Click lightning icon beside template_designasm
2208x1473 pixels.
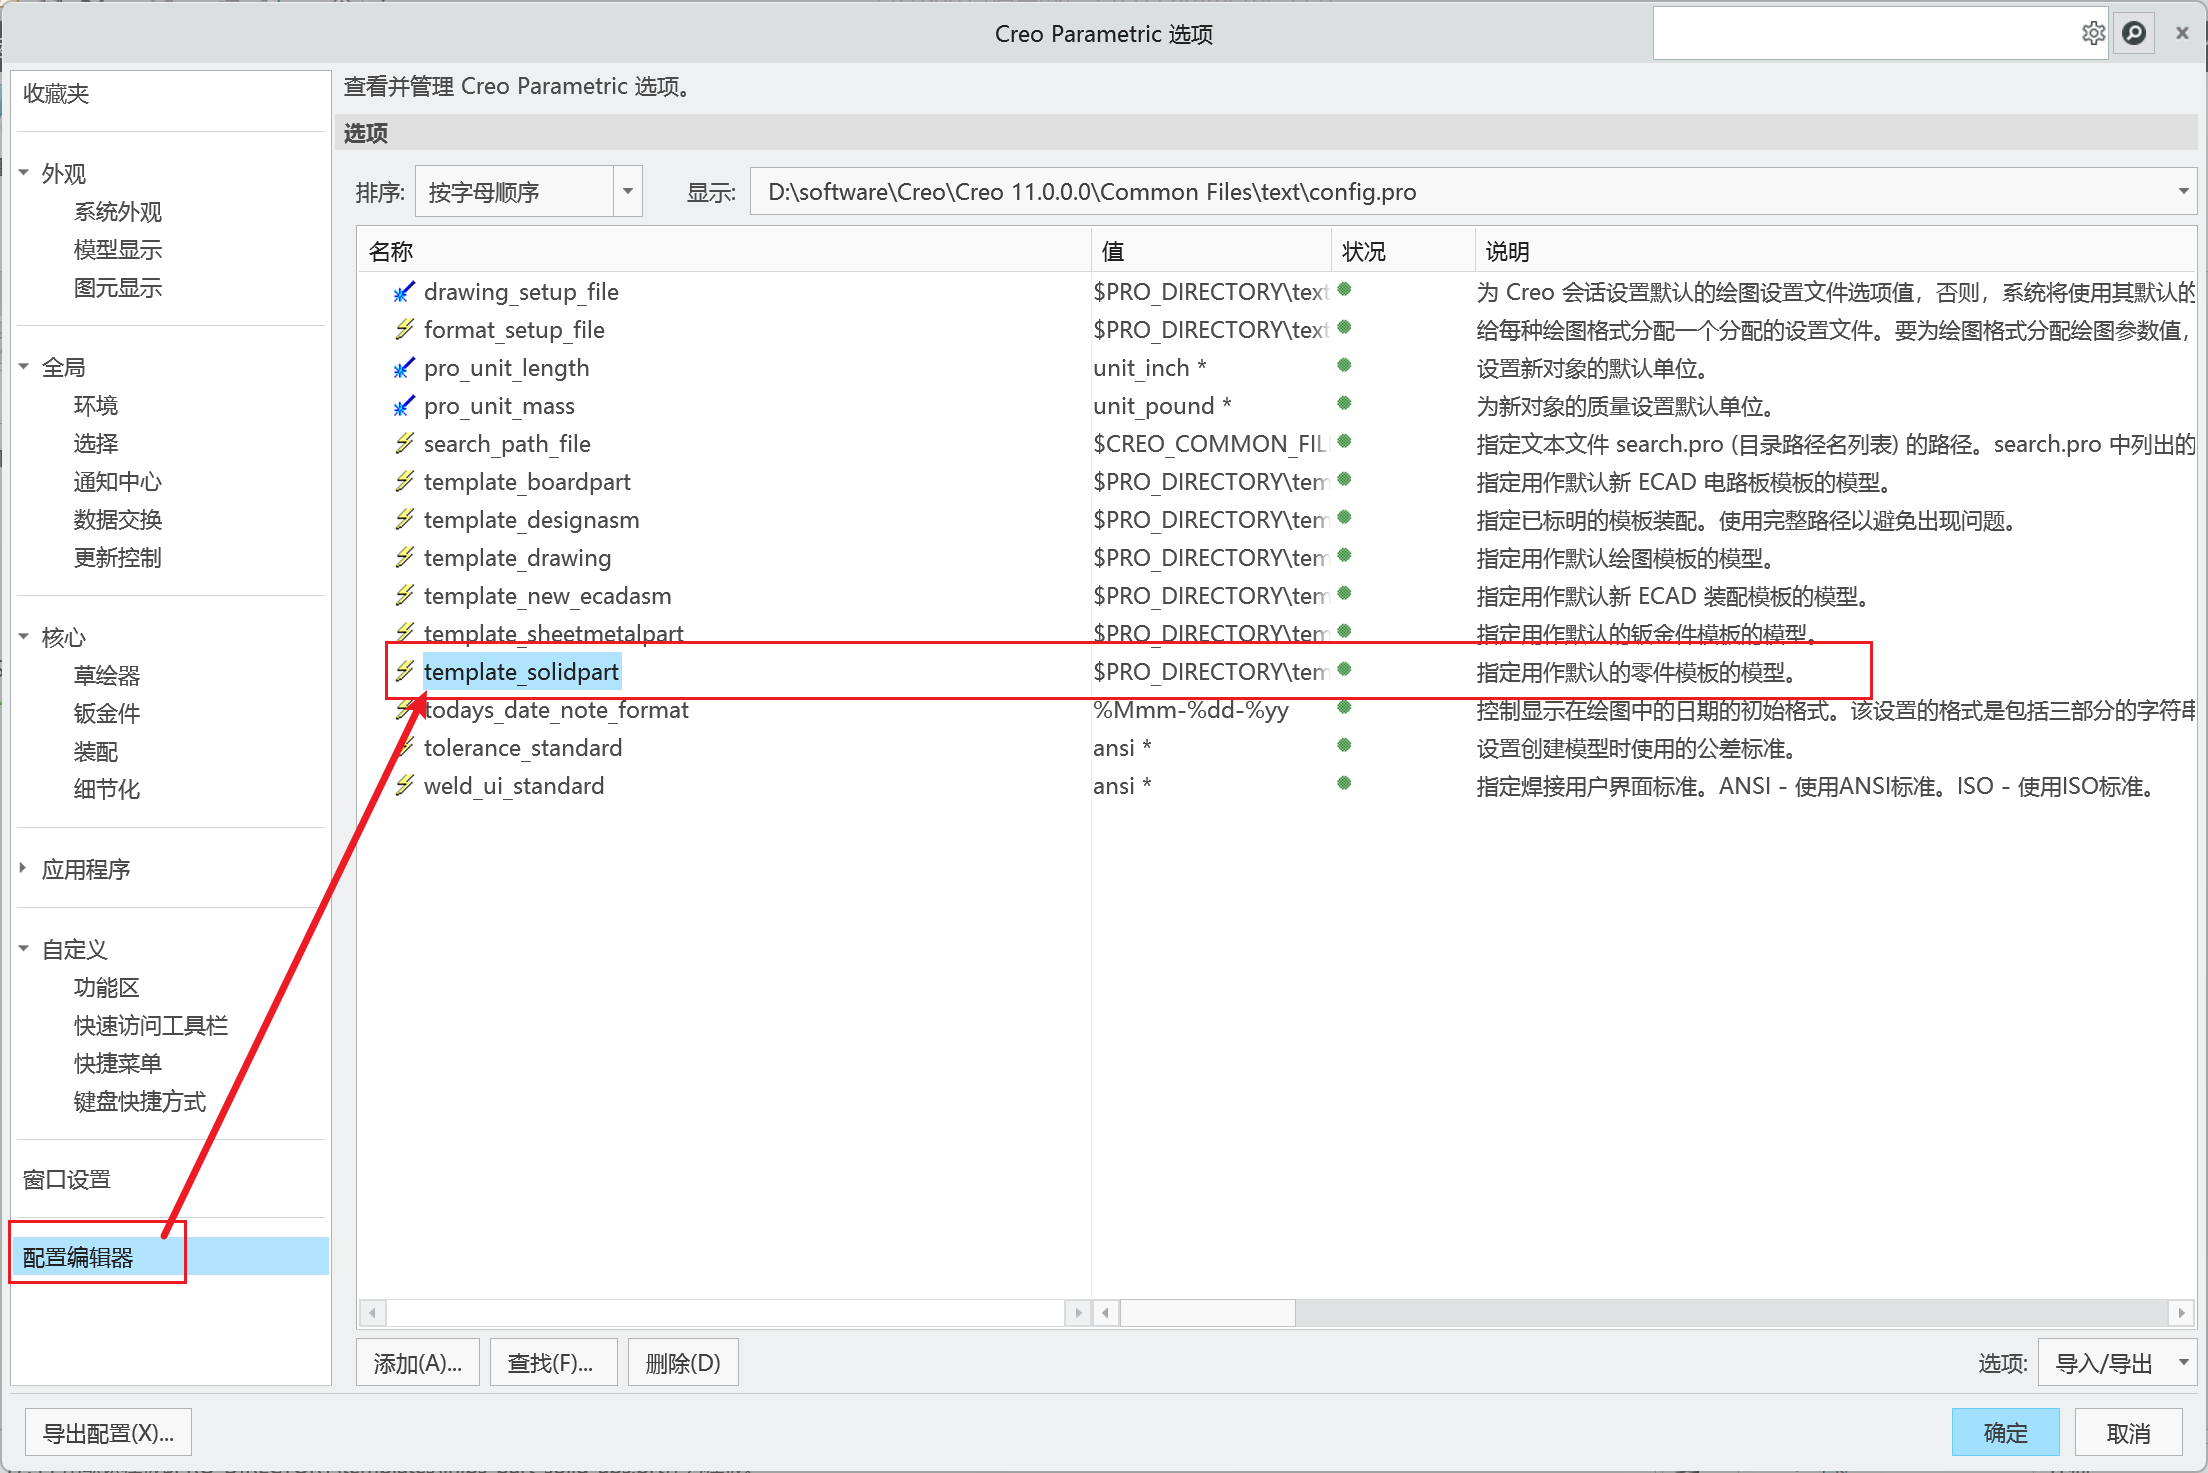coord(404,519)
